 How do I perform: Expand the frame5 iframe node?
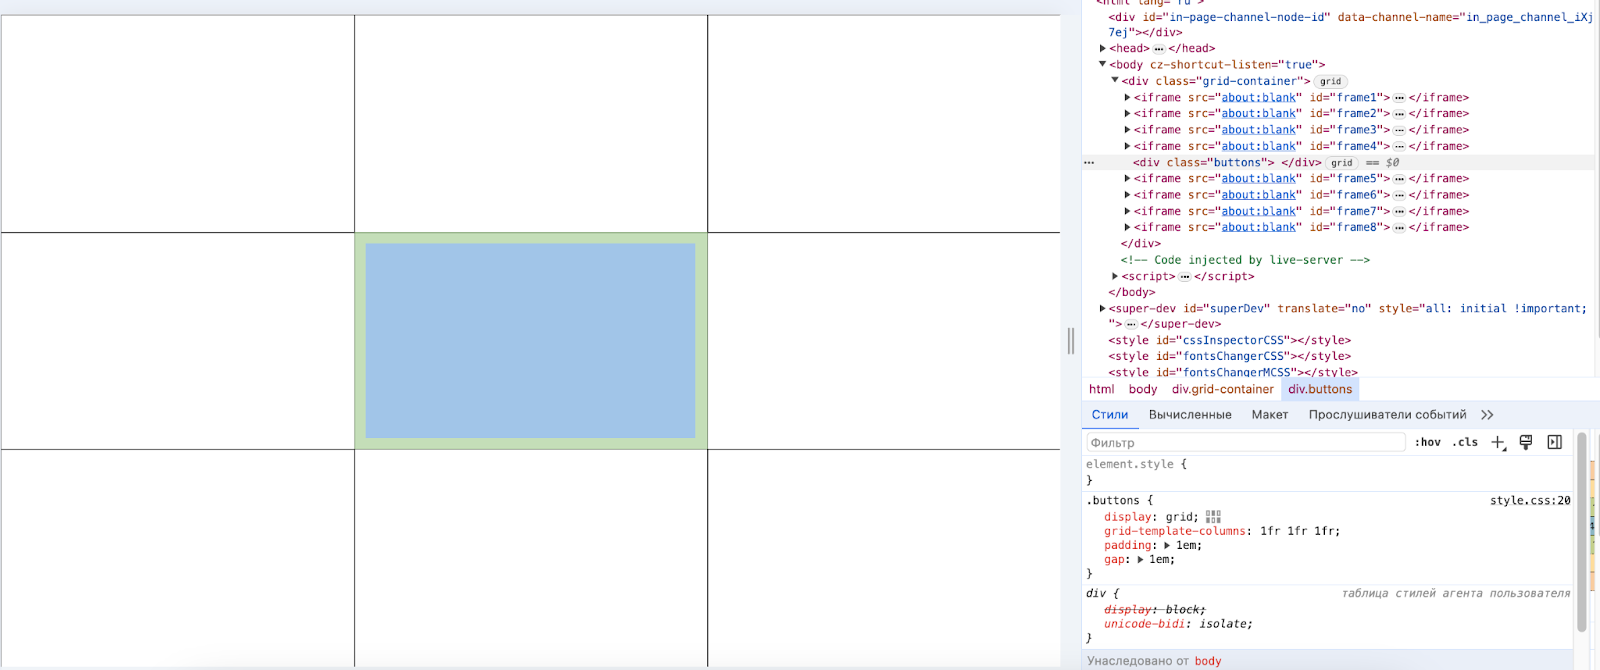(x=1127, y=179)
